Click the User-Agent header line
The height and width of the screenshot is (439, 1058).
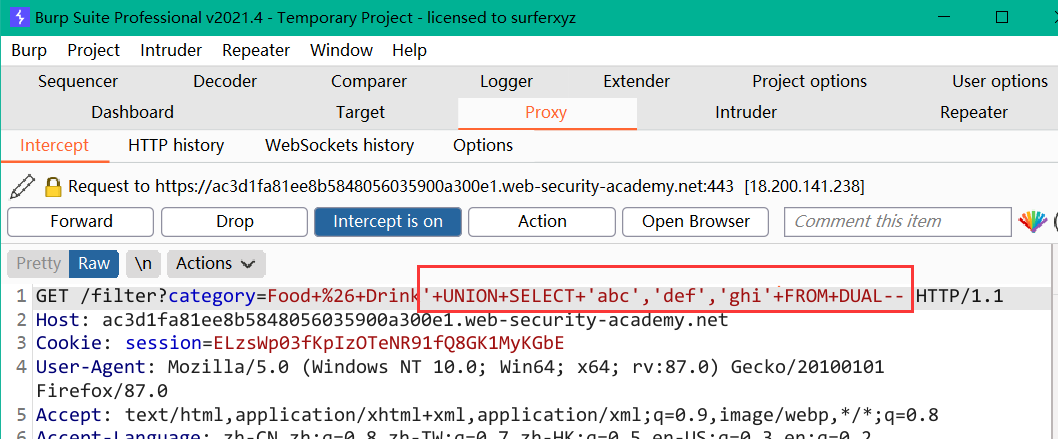pos(460,378)
